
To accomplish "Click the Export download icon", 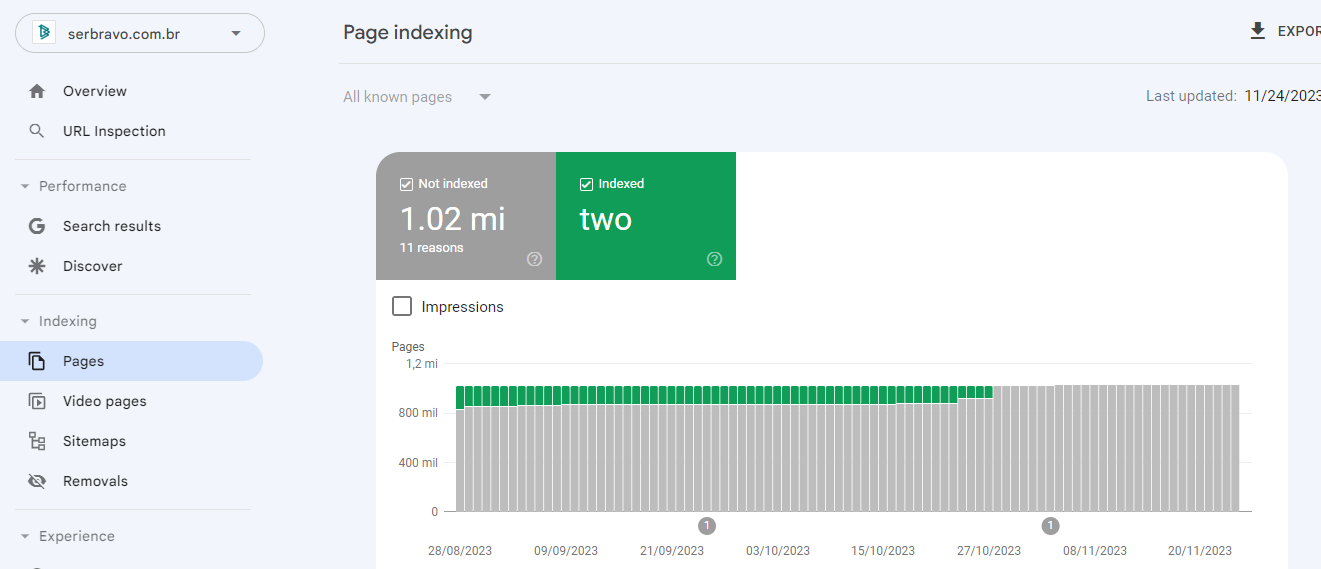I will (x=1258, y=31).
